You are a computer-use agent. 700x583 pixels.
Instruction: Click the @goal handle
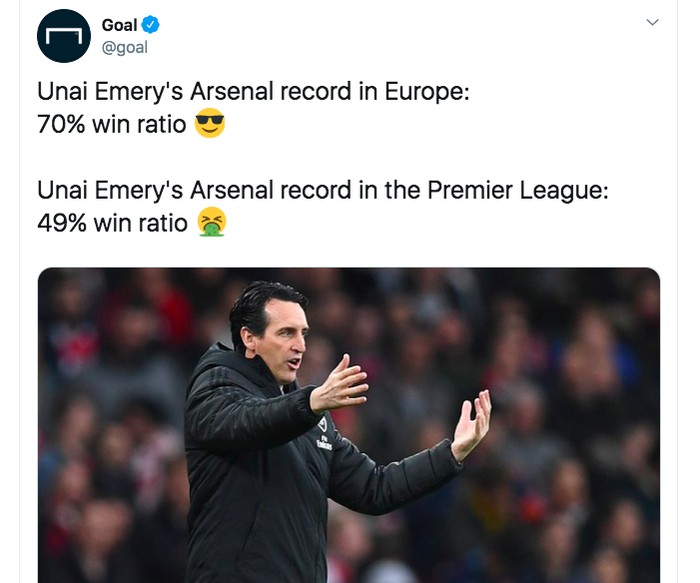click(x=125, y=47)
